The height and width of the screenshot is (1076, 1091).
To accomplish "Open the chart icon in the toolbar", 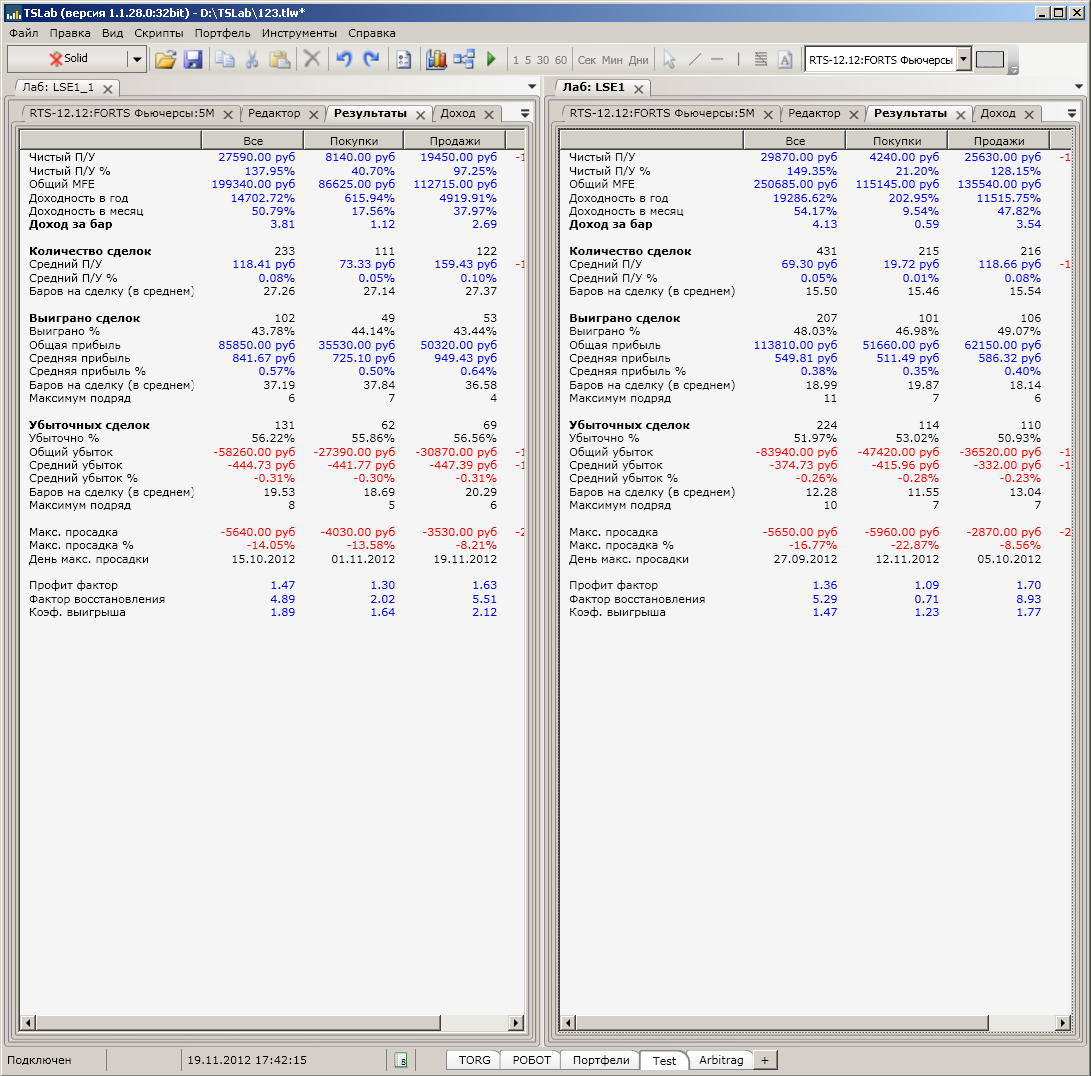I will point(435,60).
